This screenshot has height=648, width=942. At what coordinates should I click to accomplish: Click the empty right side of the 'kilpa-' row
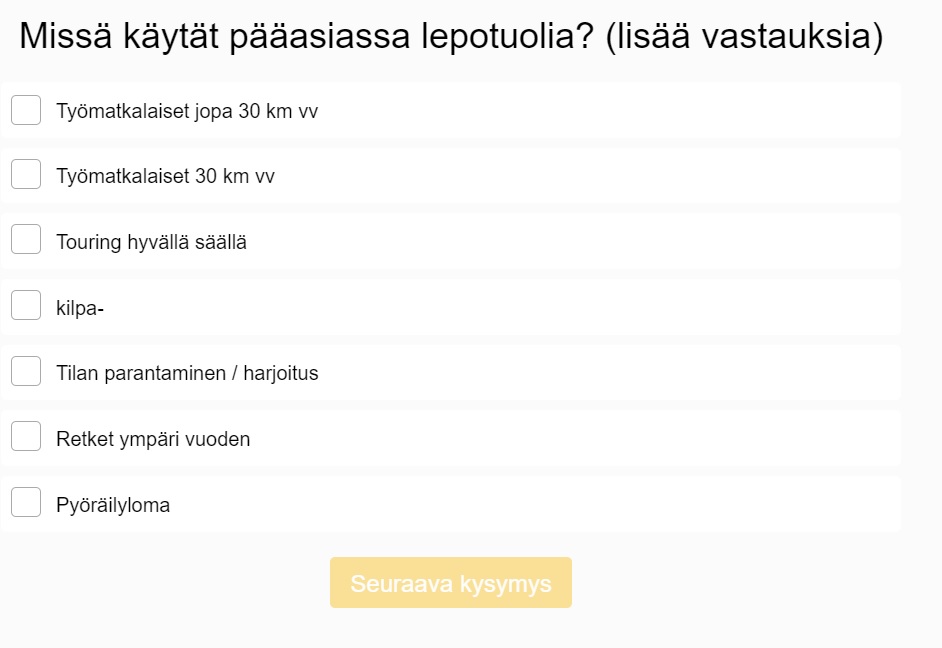click(x=600, y=307)
